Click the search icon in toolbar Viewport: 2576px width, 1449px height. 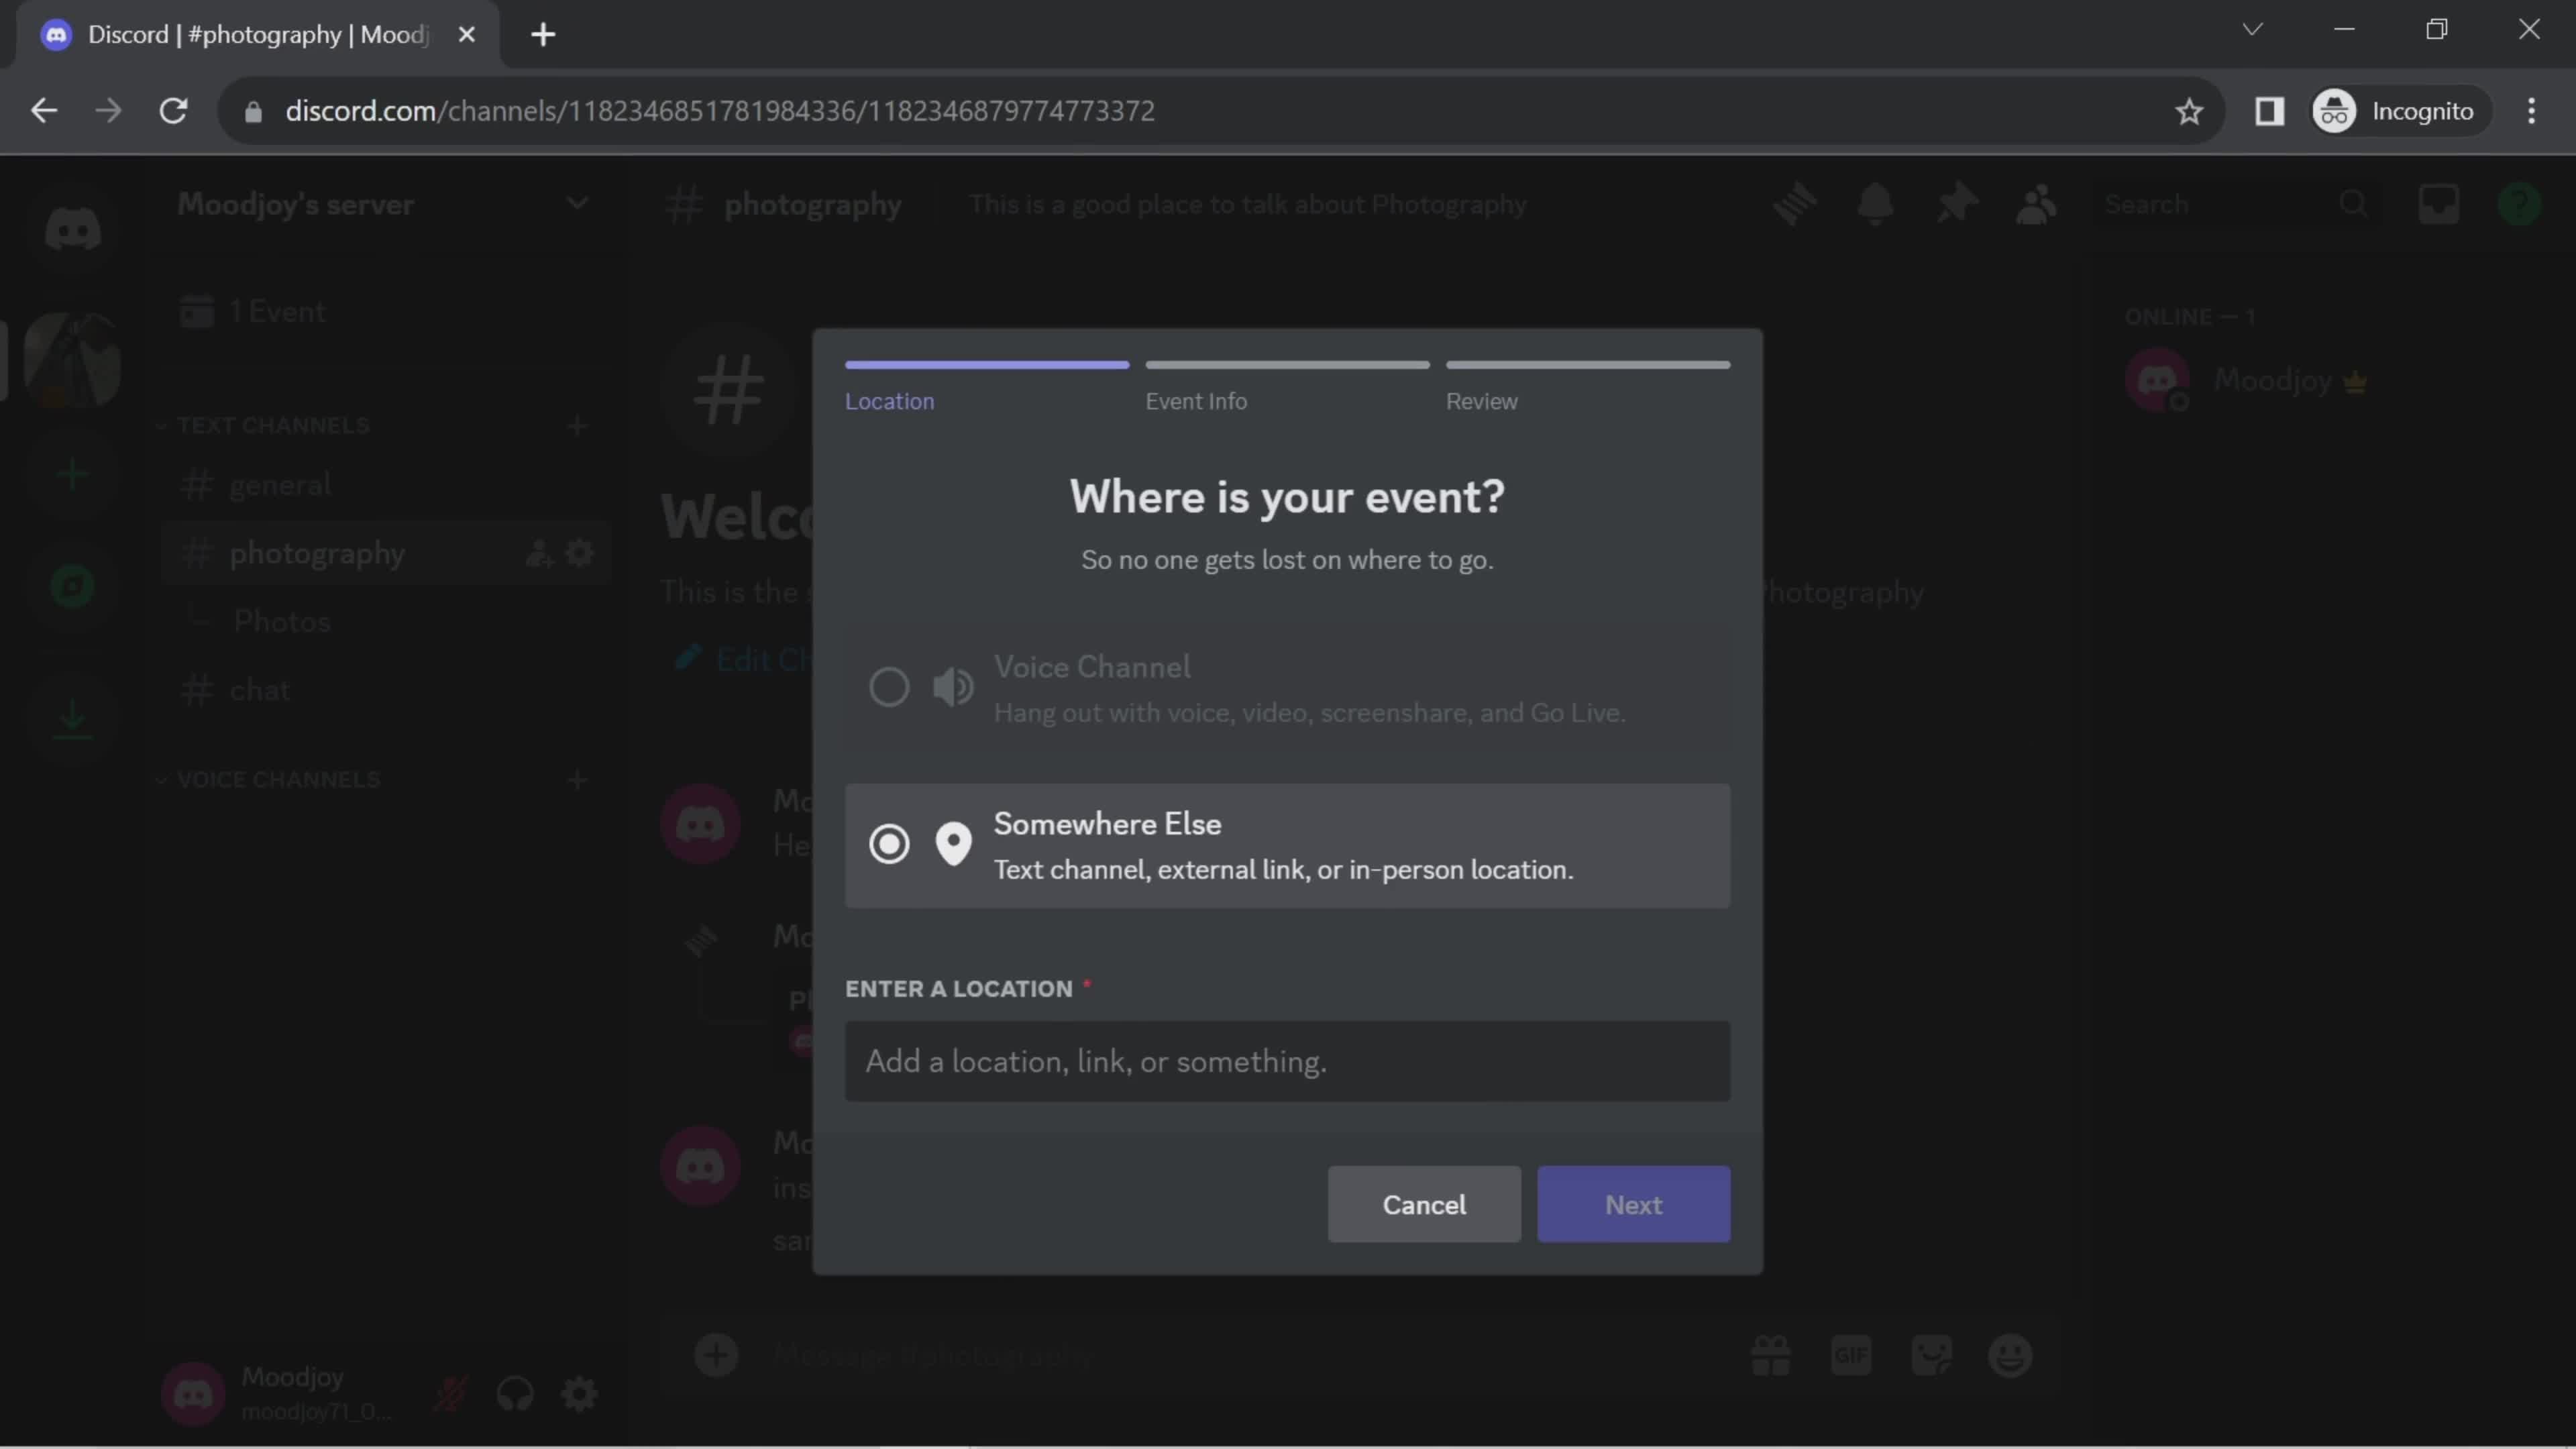point(2355,202)
